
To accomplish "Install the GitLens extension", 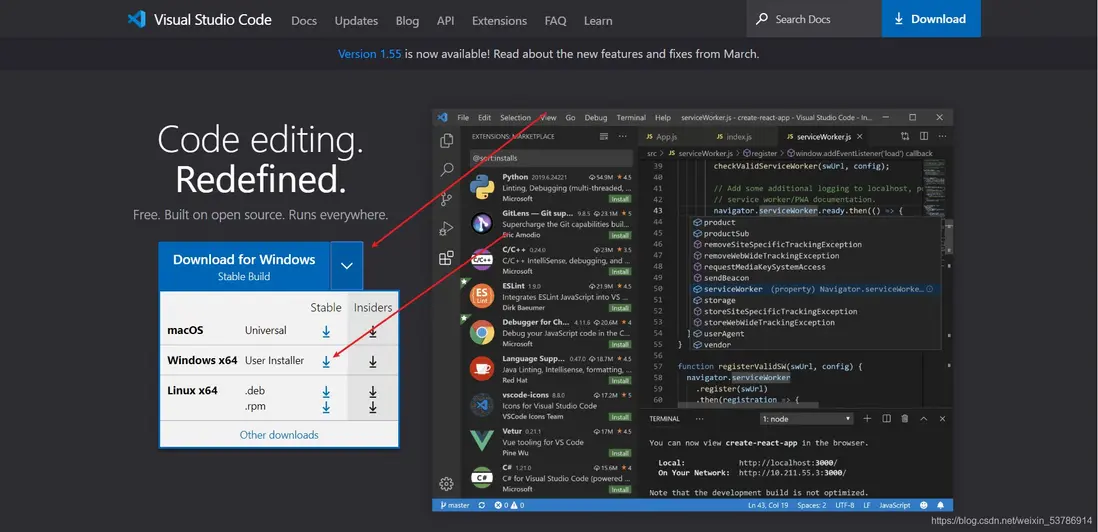I will point(620,235).
